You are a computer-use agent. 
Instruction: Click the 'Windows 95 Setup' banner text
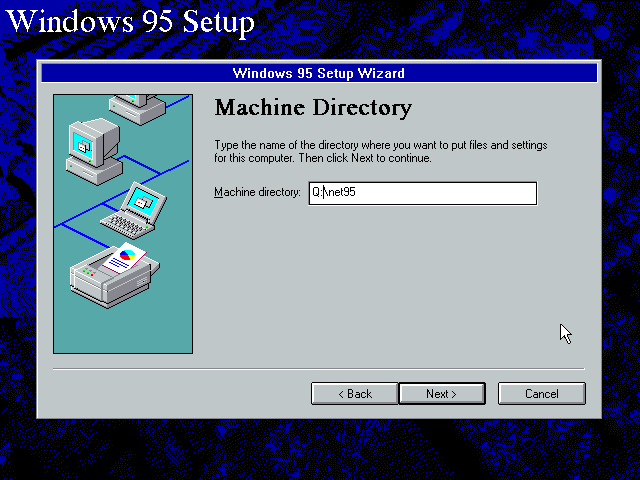130,22
